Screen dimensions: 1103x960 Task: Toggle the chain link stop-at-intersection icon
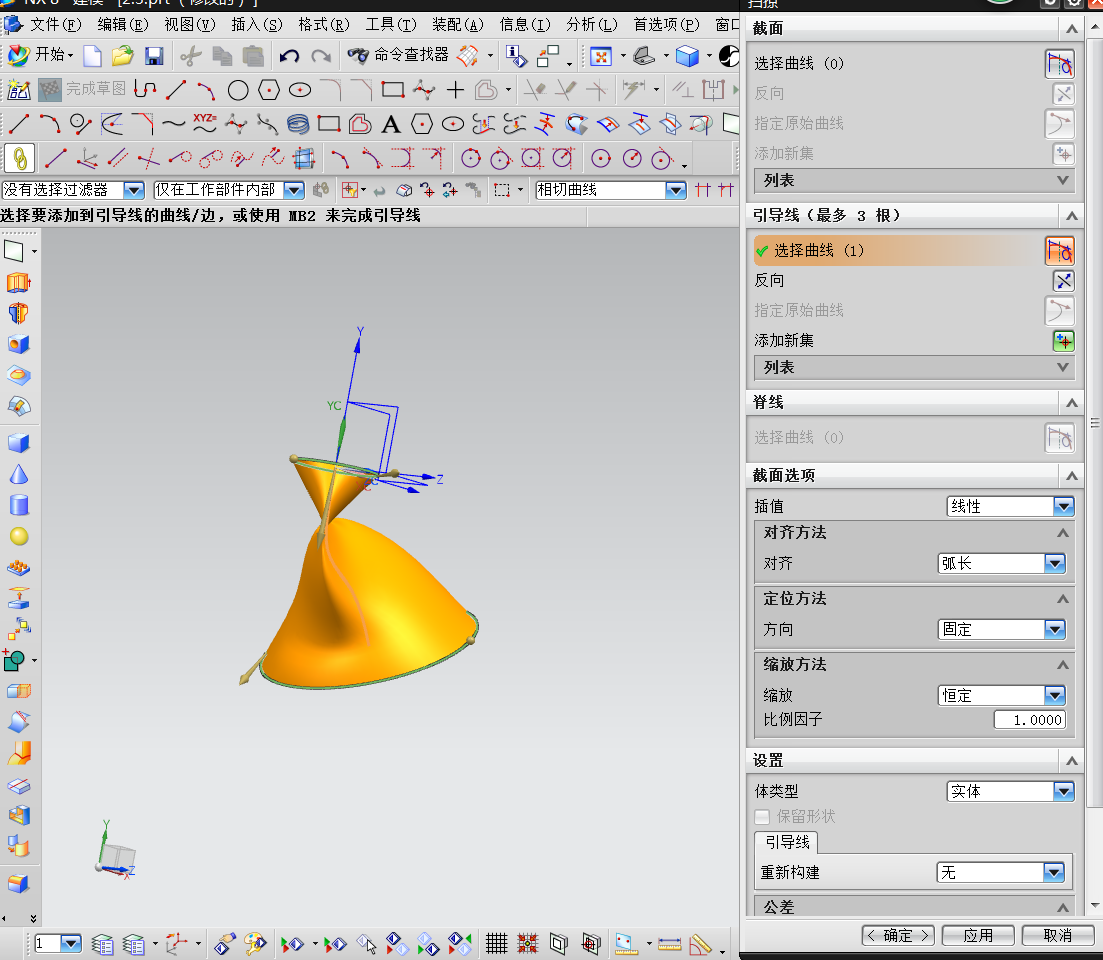point(20,158)
